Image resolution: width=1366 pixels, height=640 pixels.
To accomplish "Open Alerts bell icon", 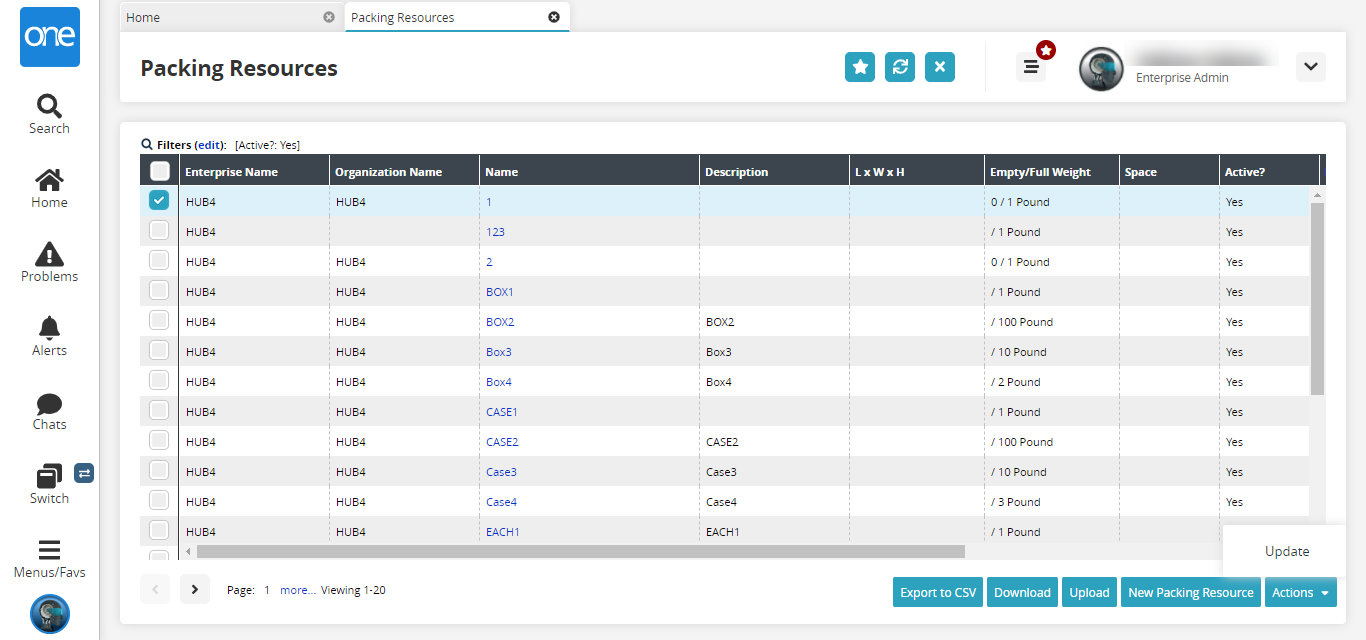I will 49,328.
